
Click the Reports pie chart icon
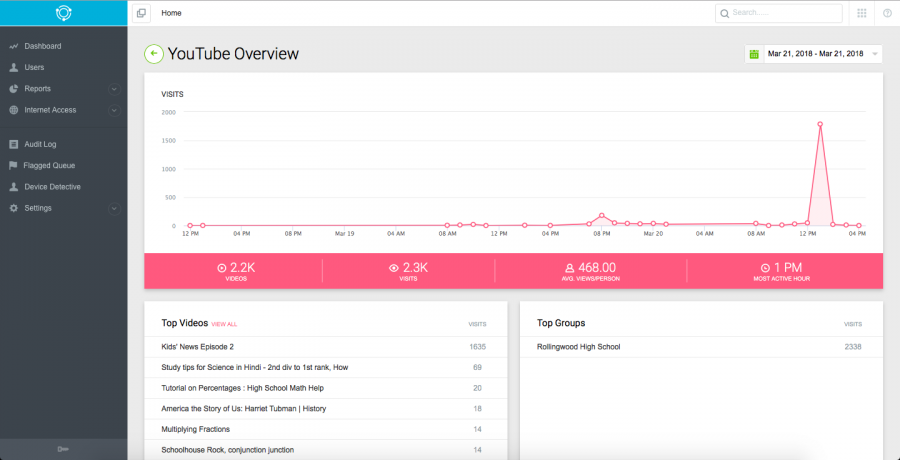point(14,89)
